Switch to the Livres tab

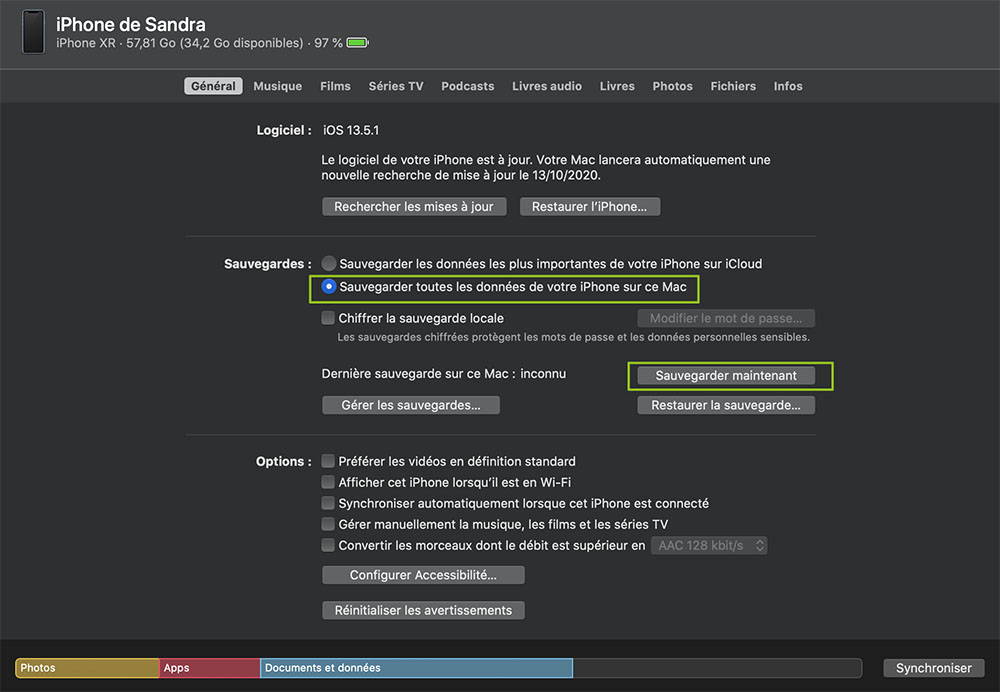[617, 86]
